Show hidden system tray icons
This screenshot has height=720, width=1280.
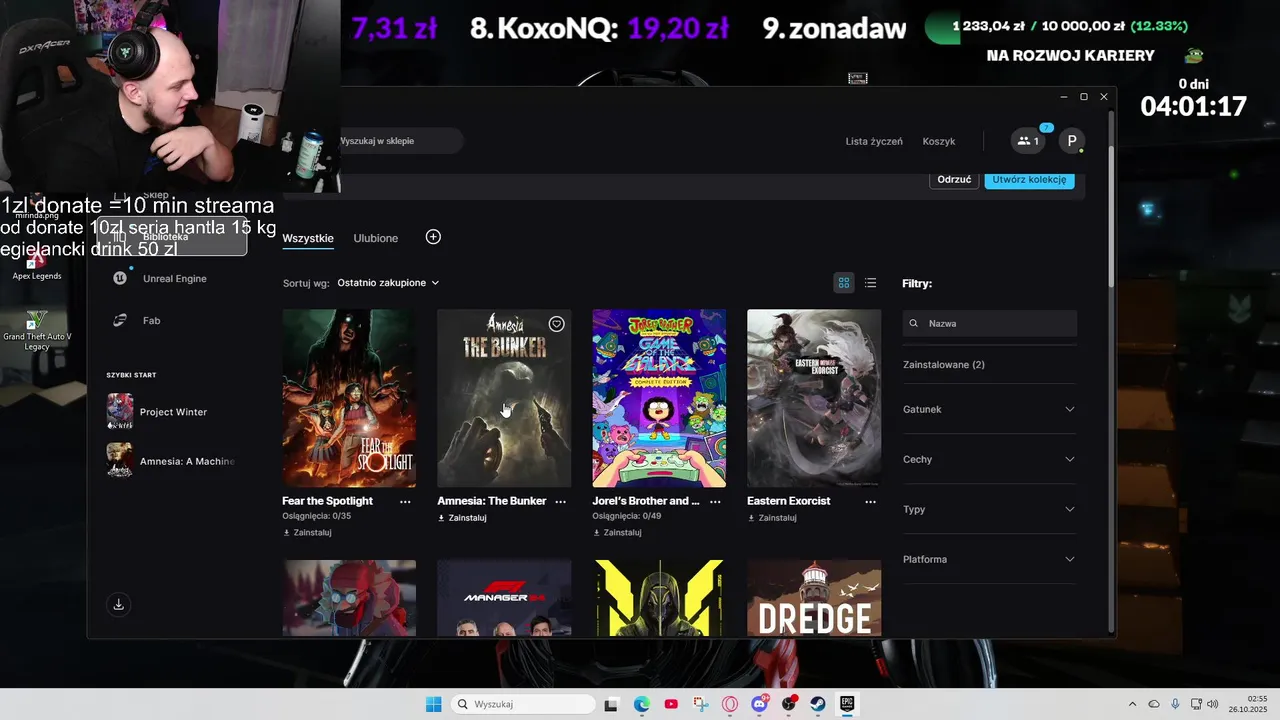(1132, 704)
